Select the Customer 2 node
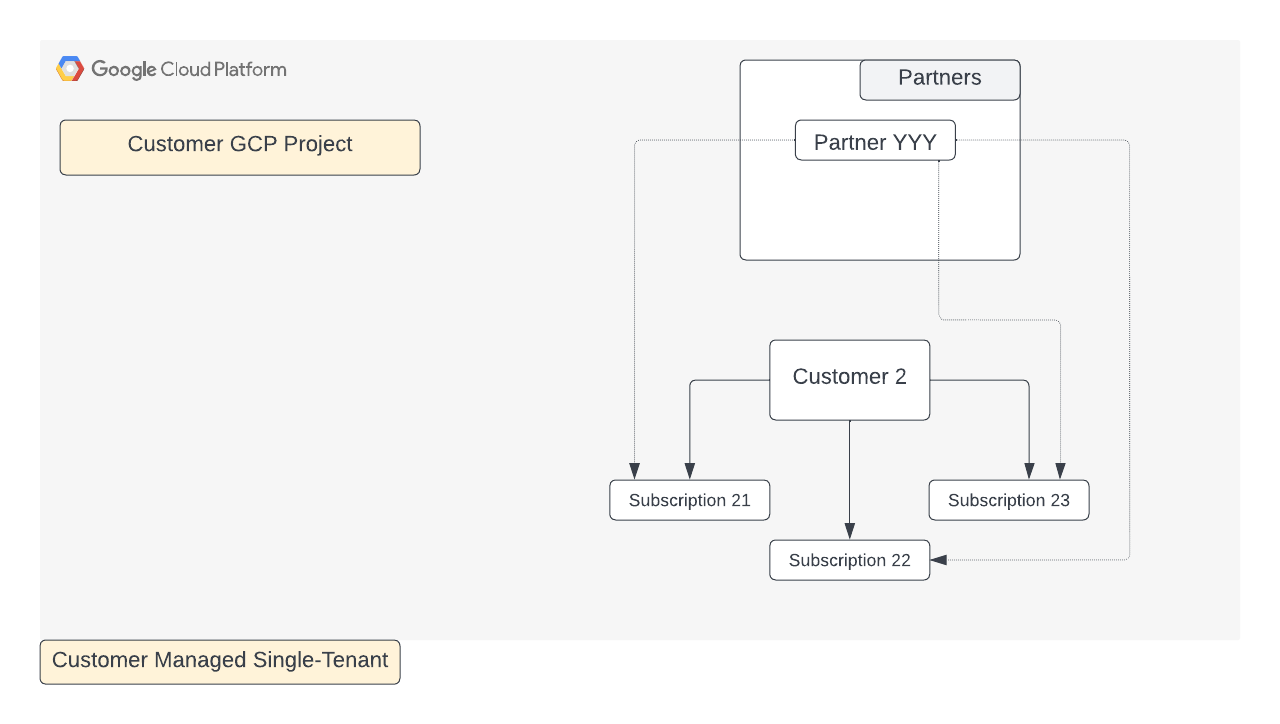Viewport: 1280px width, 724px height. point(850,380)
